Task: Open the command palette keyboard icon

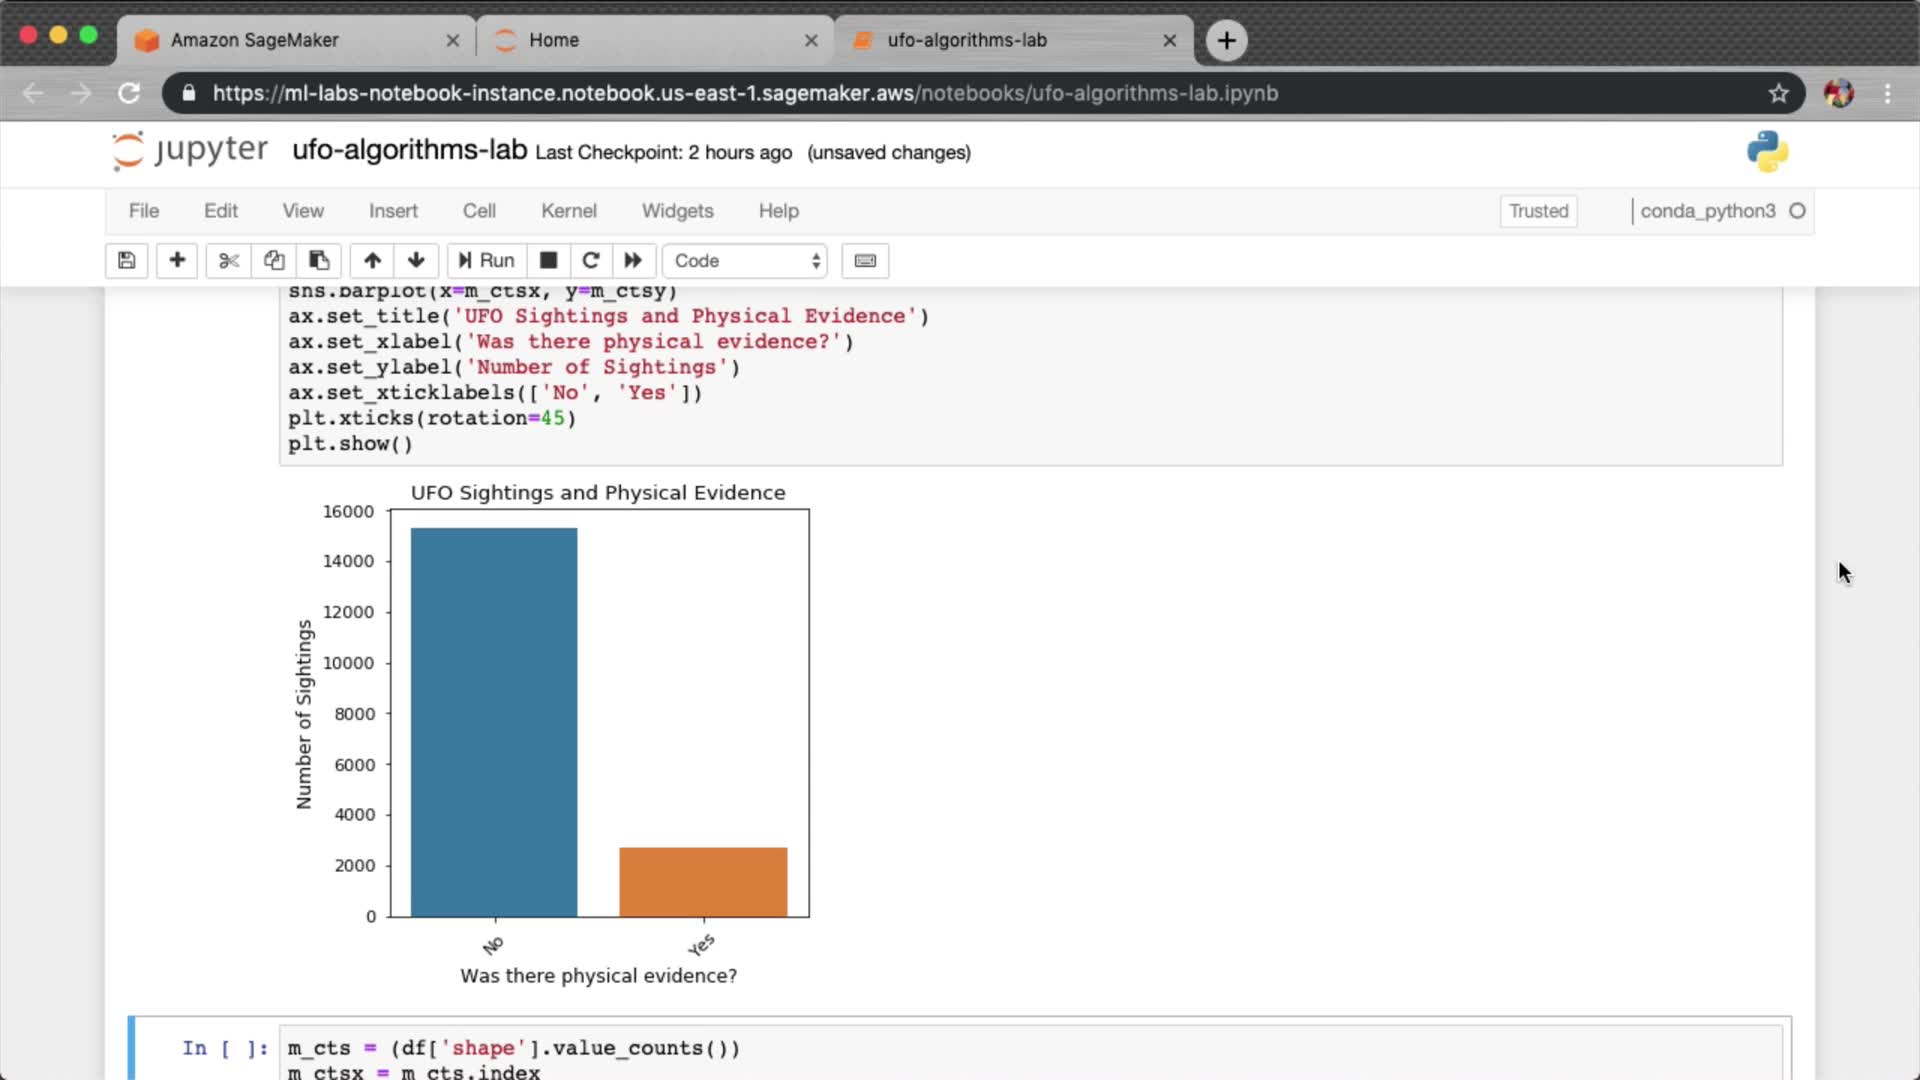Action: [x=865, y=261]
